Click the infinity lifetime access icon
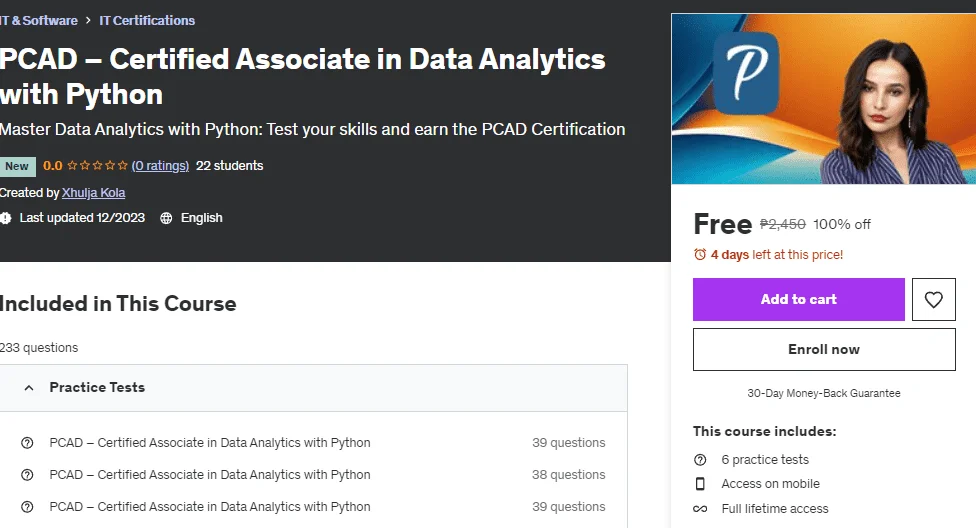976x528 pixels. pyautogui.click(x=700, y=509)
